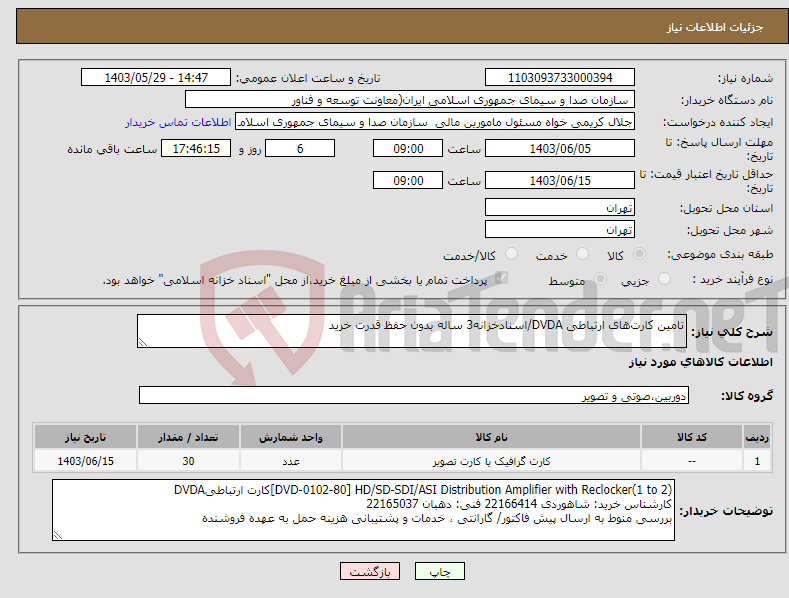
Task: Click the بازگشت back button
Action: coord(370,571)
